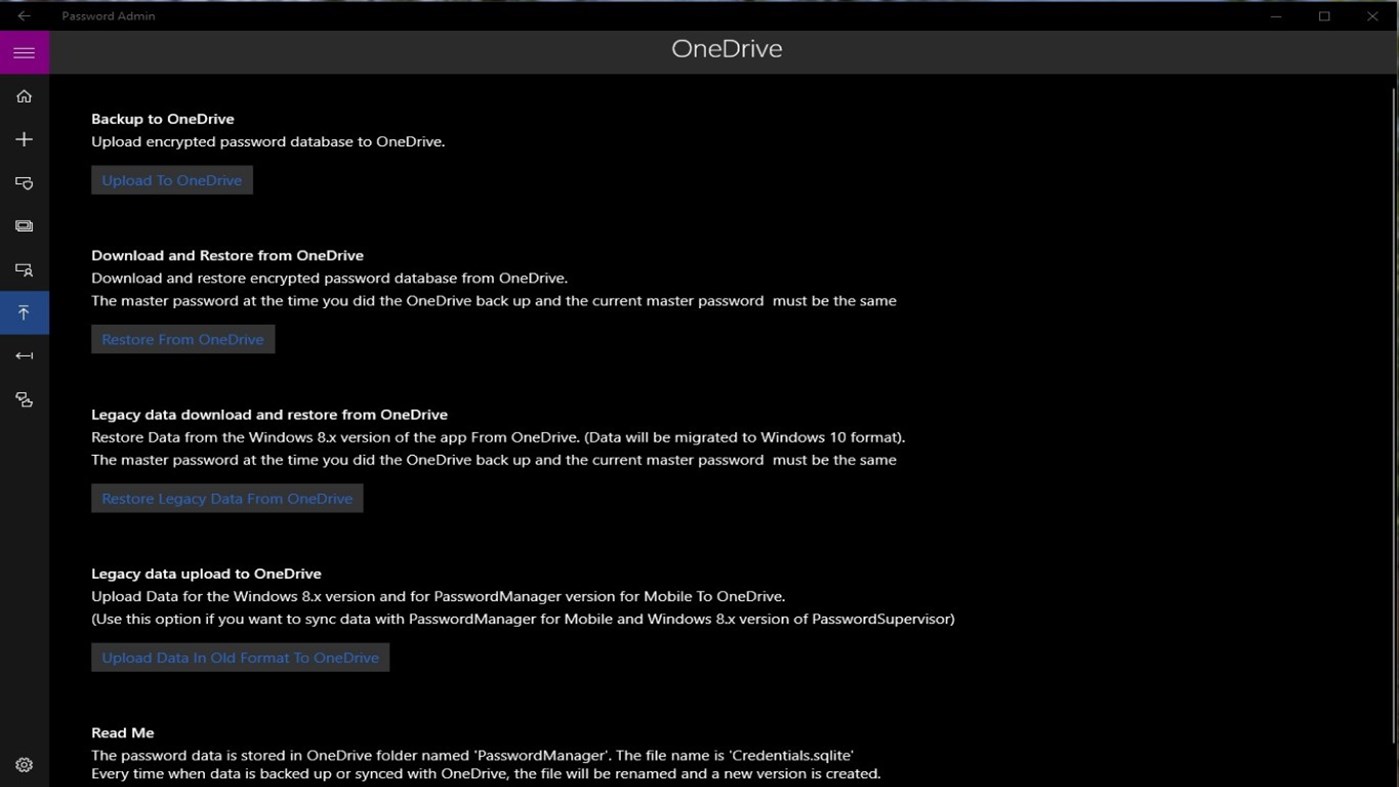The image size is (1399, 787).
Task: Click the import arrow icon in sidebar
Action: [23, 355]
